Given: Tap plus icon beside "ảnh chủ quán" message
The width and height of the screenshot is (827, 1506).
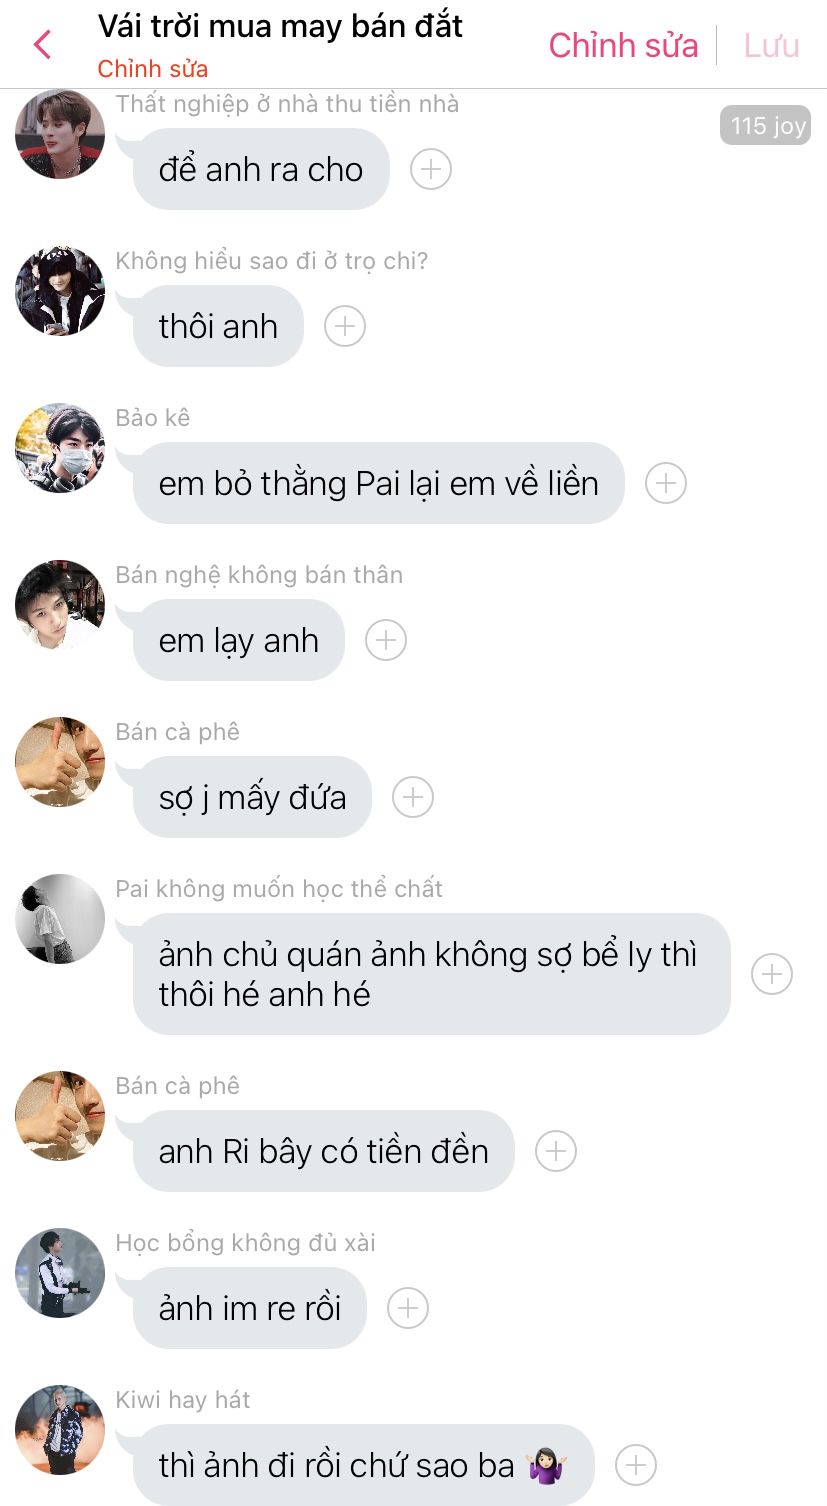Looking at the screenshot, I should (772, 974).
